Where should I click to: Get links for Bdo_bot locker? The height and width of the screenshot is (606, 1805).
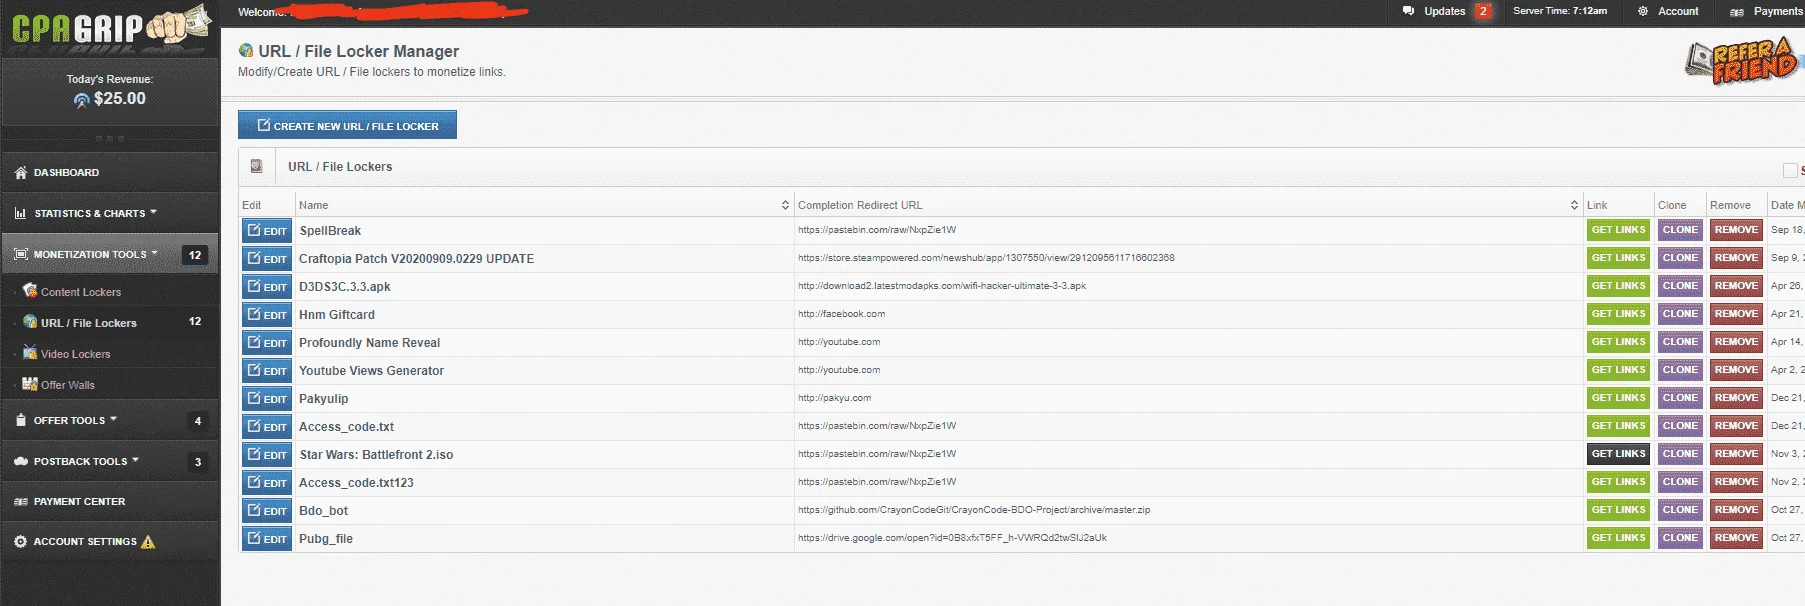1618,510
